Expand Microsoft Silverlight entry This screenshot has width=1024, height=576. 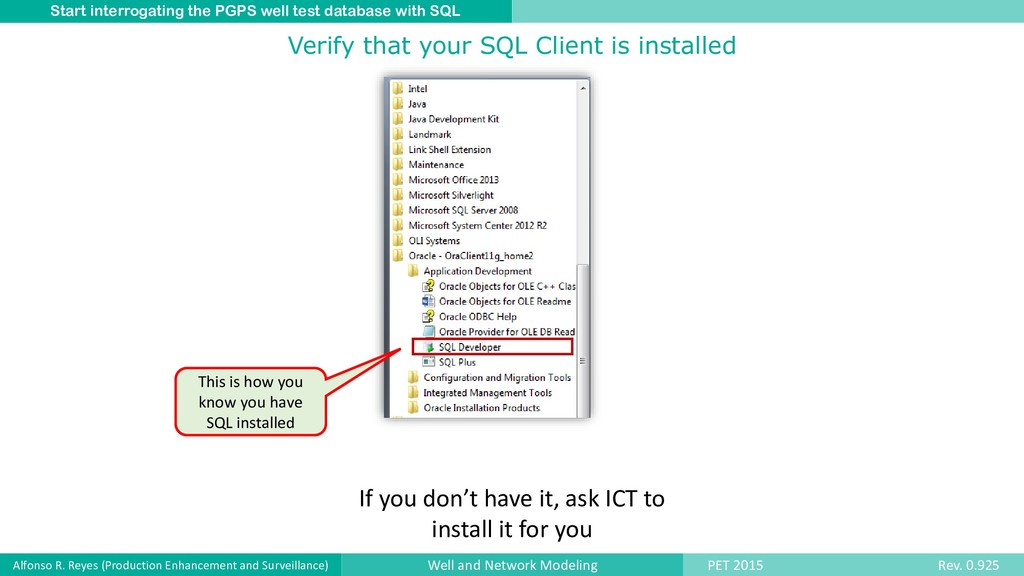(x=451, y=195)
